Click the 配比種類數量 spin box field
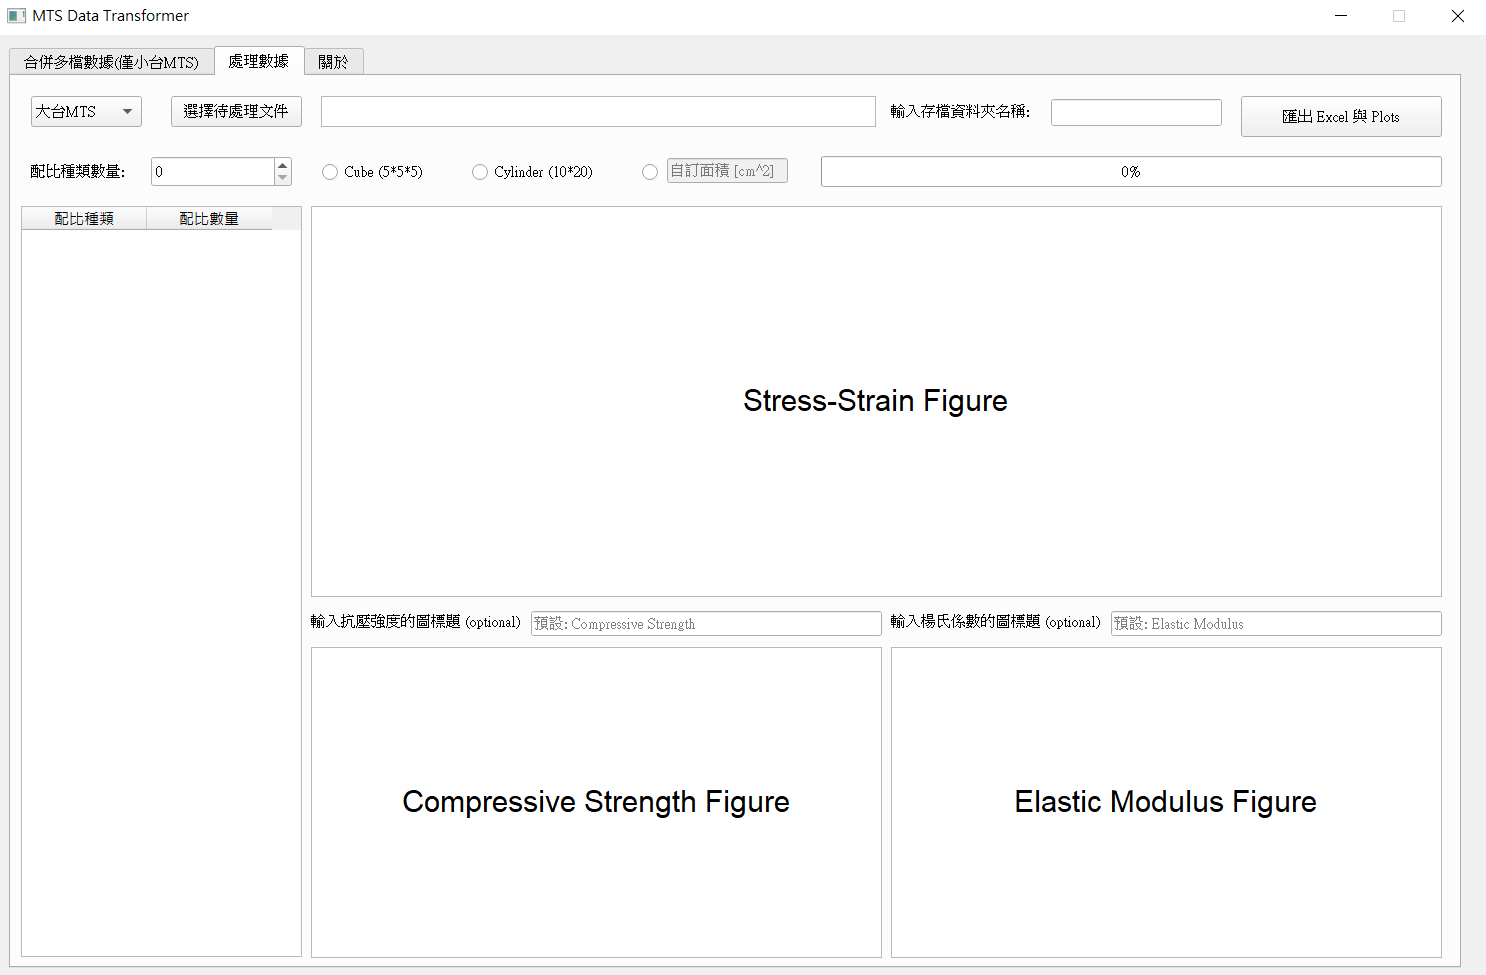The image size is (1486, 975). tap(213, 171)
